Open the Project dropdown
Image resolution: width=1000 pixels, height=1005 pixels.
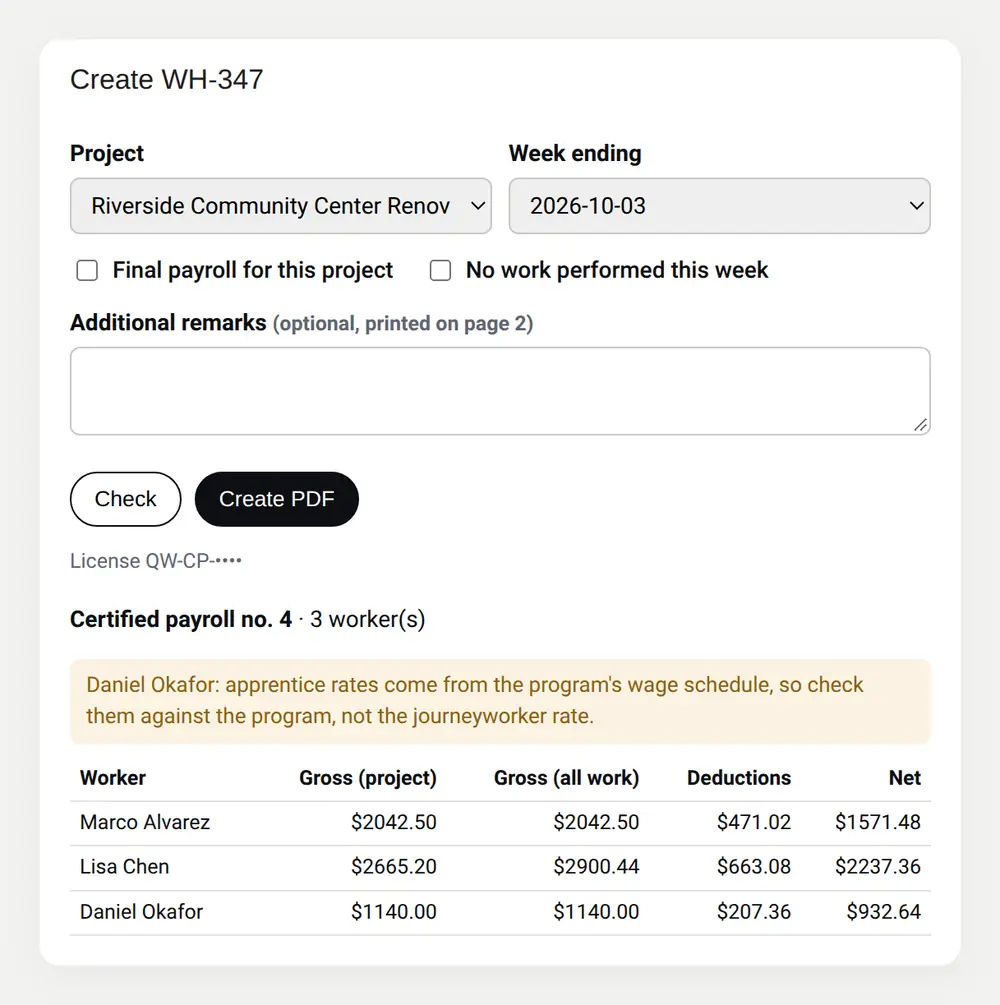coord(281,206)
